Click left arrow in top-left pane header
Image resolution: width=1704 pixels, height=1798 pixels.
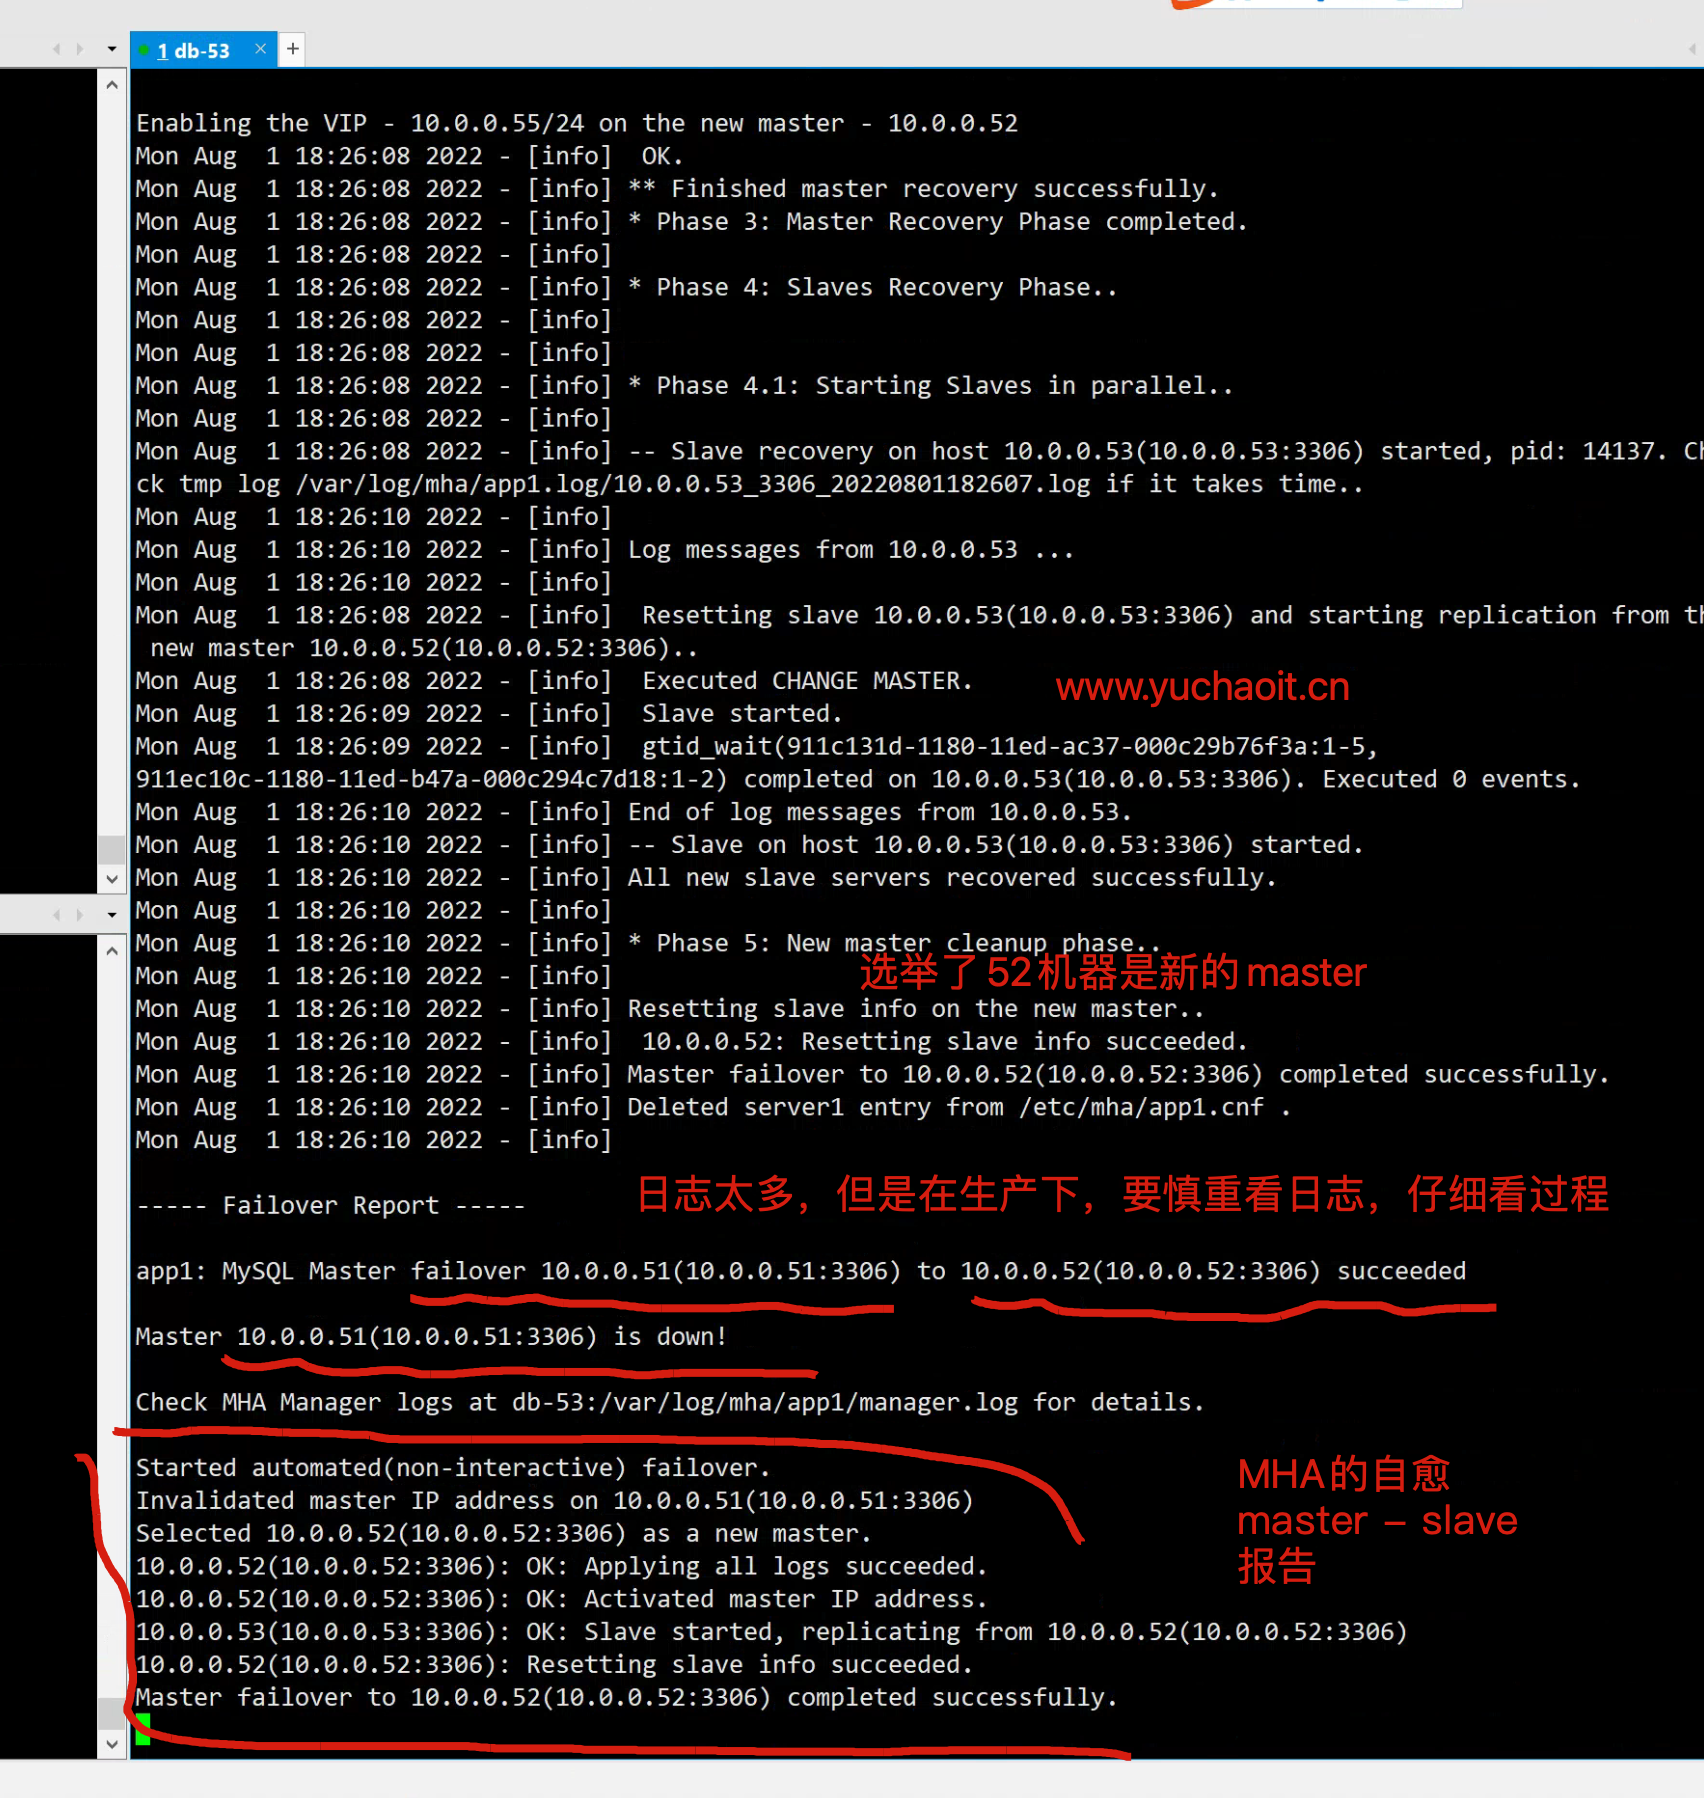(57, 49)
